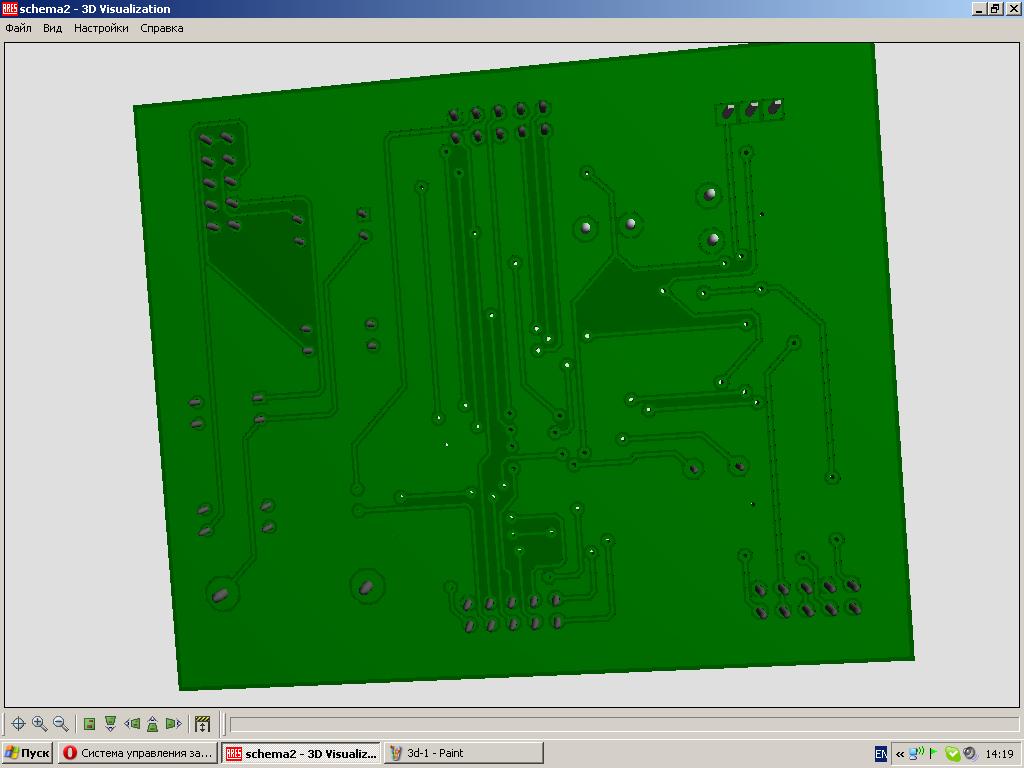The width and height of the screenshot is (1024, 768).
Task: Open the Справка menu
Action: click(161, 28)
